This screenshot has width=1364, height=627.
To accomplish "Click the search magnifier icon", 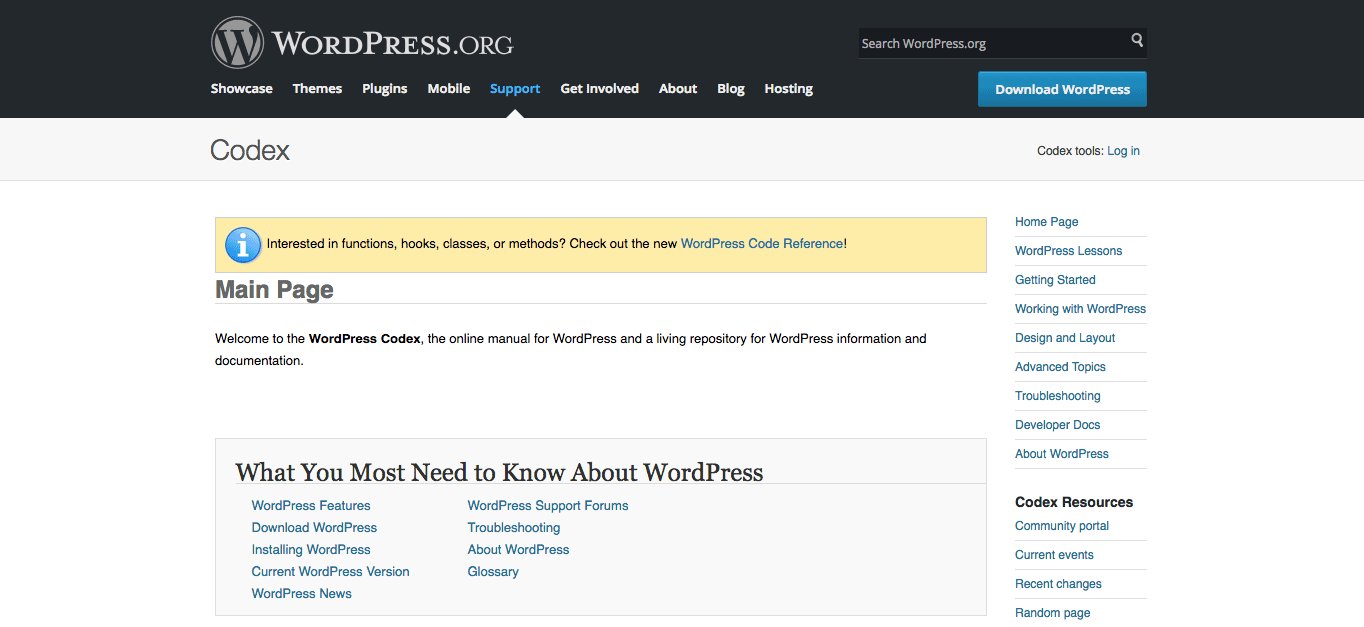I will (1136, 40).
